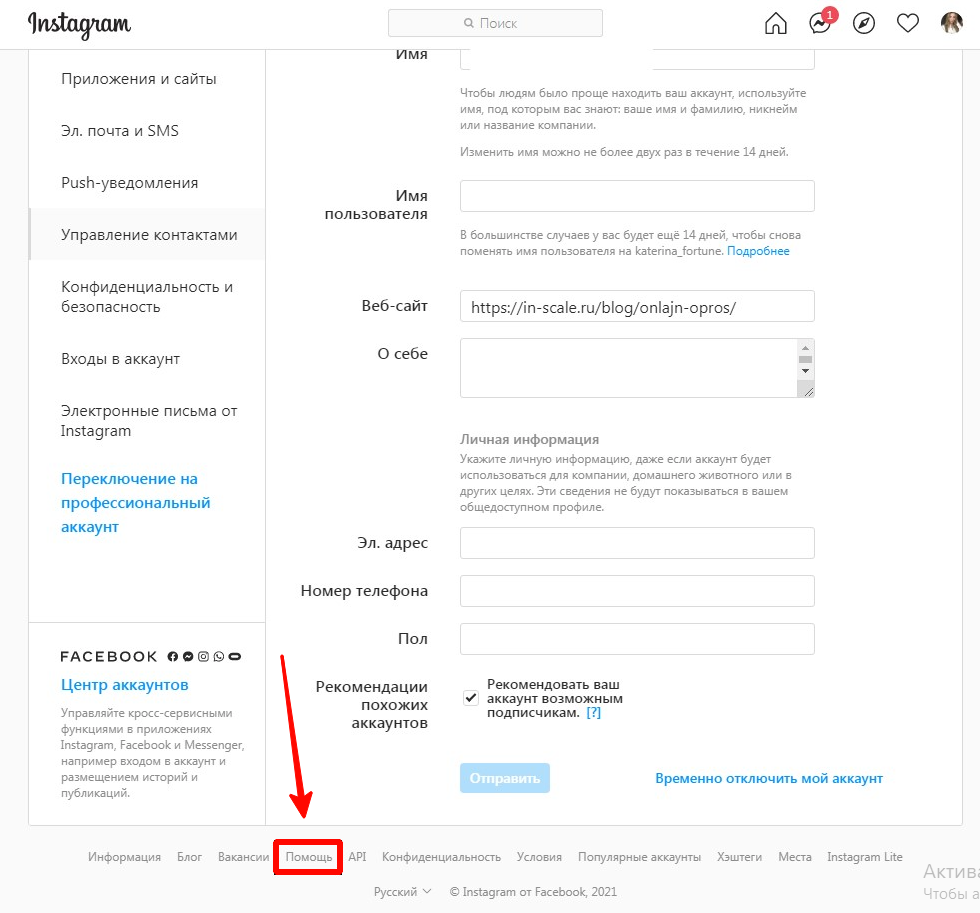The image size is (980, 913).
Task: Open the Explore compass icon
Action: (x=864, y=24)
